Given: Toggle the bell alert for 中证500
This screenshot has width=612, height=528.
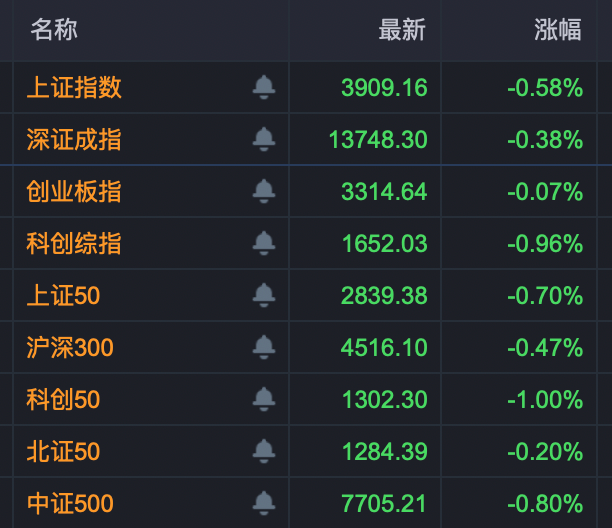Looking at the screenshot, I should [x=264, y=503].
